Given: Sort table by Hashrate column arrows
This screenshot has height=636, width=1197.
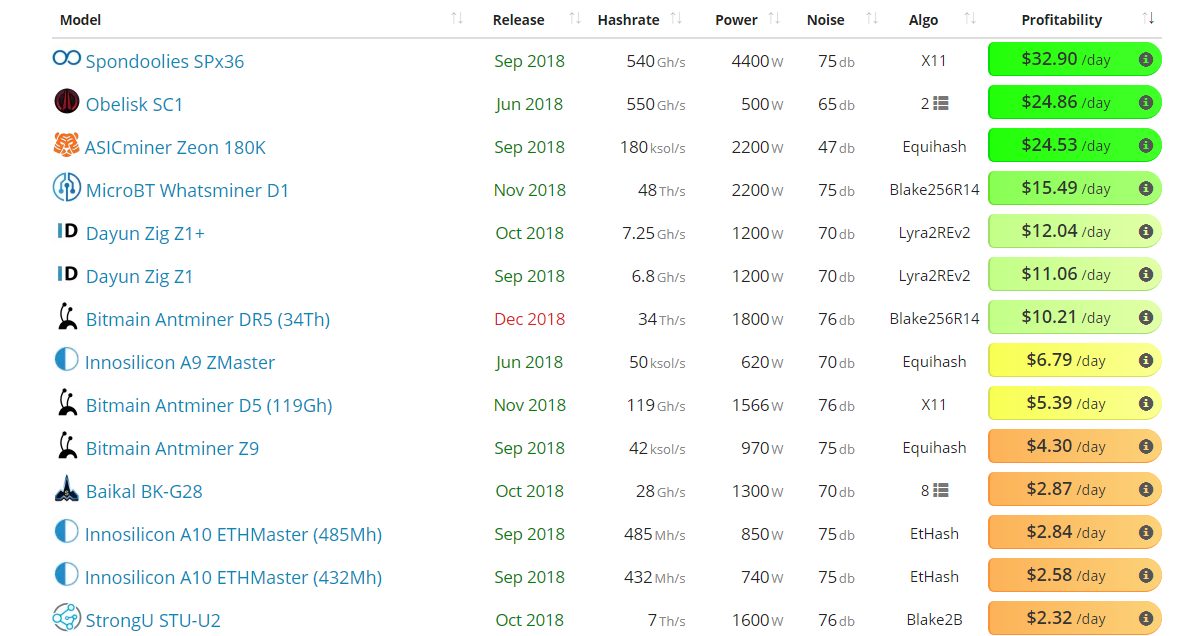Looking at the screenshot, I should click(x=676, y=18).
